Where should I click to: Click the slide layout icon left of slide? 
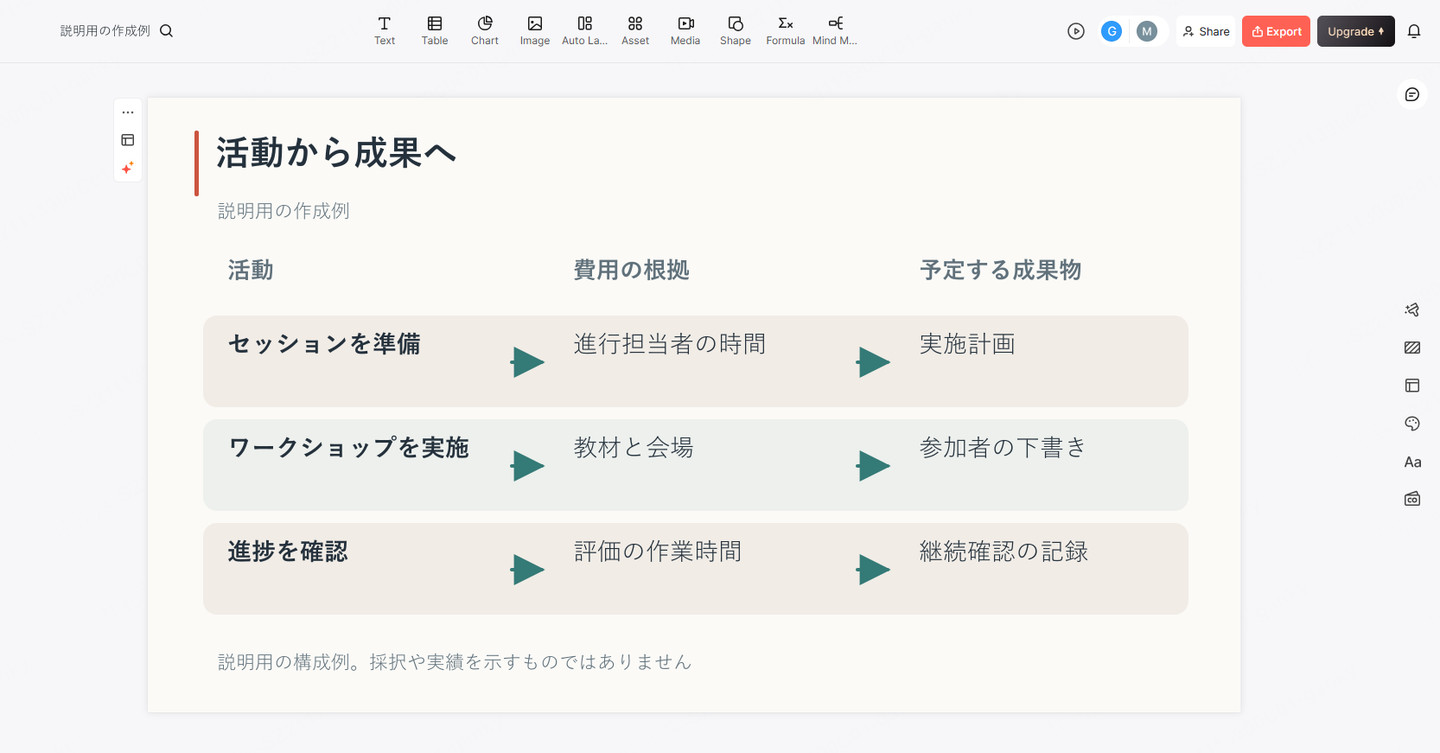(128, 140)
